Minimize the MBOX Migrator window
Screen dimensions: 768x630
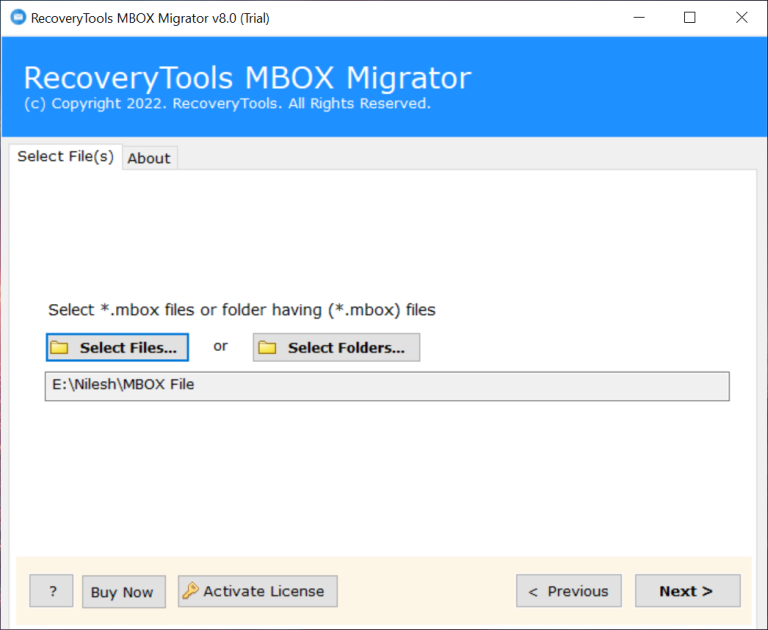pos(639,18)
